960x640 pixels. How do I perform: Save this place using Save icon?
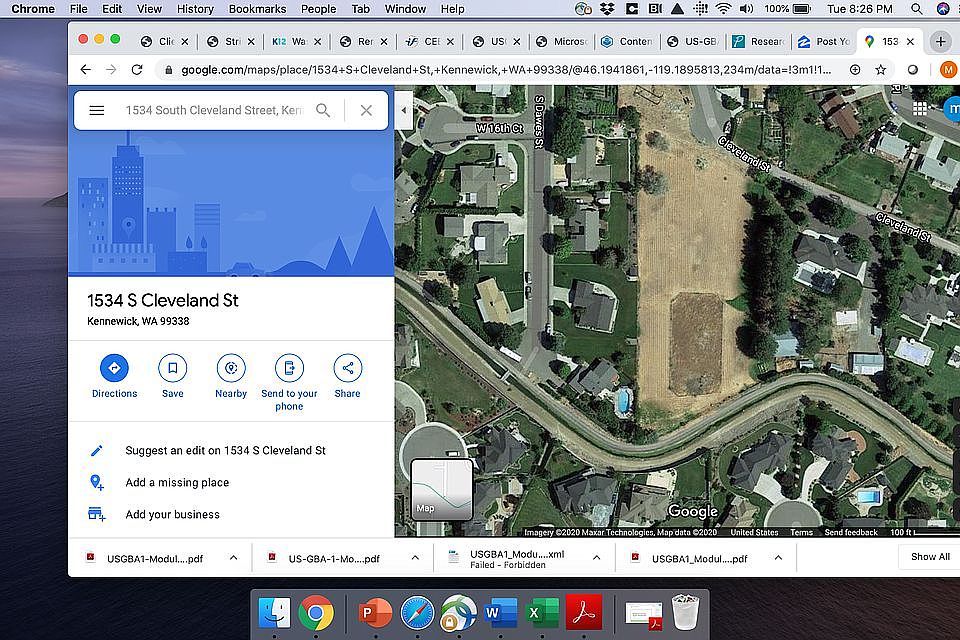[173, 368]
